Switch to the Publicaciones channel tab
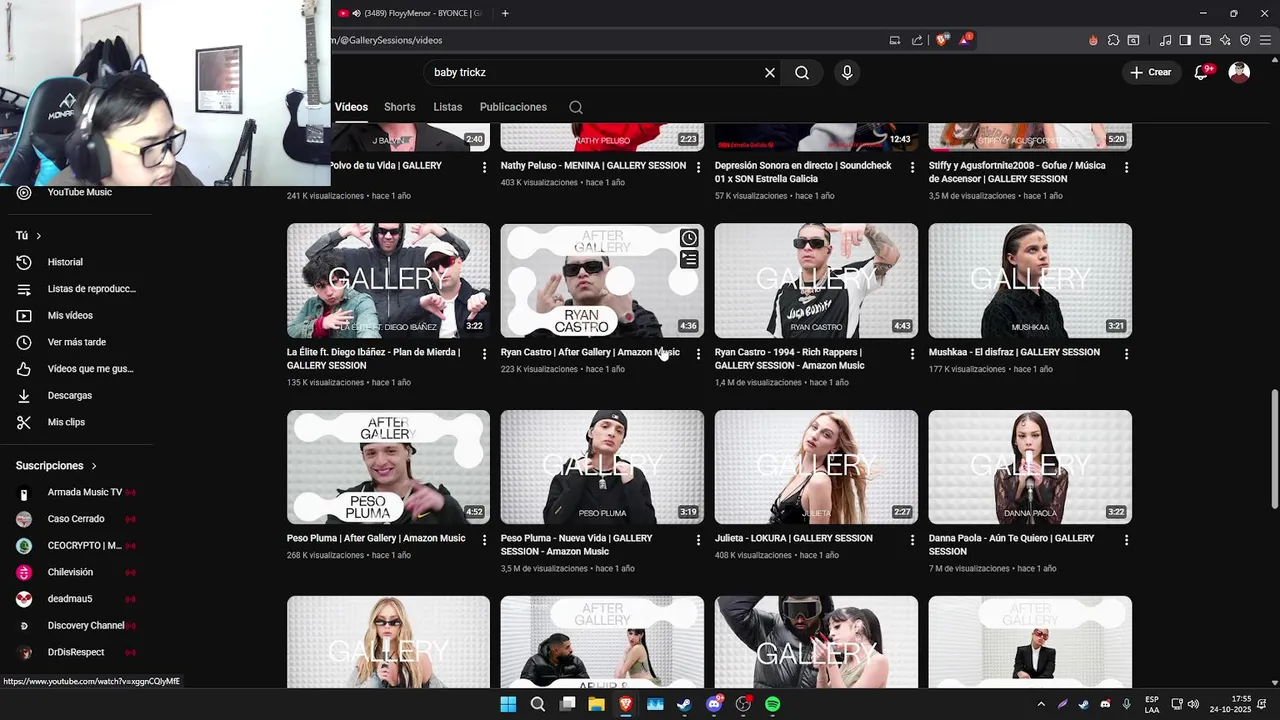1280x720 pixels. pyautogui.click(x=513, y=107)
